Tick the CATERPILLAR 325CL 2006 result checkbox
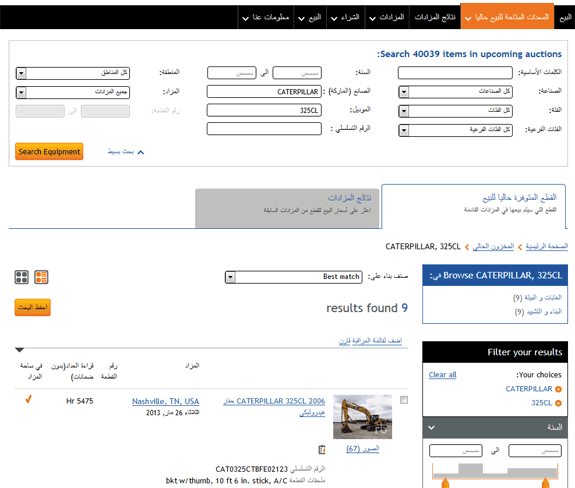Image resolution: width=575 pixels, height=488 pixels. click(404, 400)
